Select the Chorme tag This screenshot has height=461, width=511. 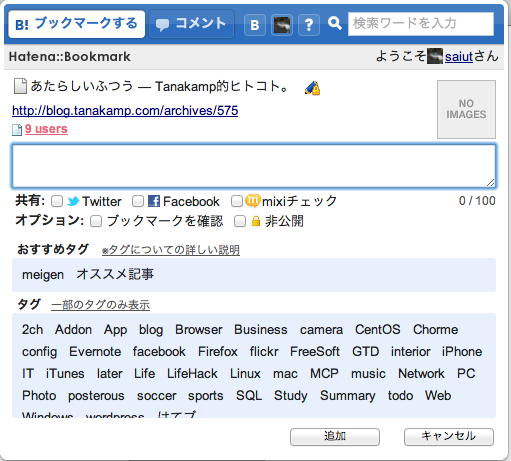click(436, 330)
